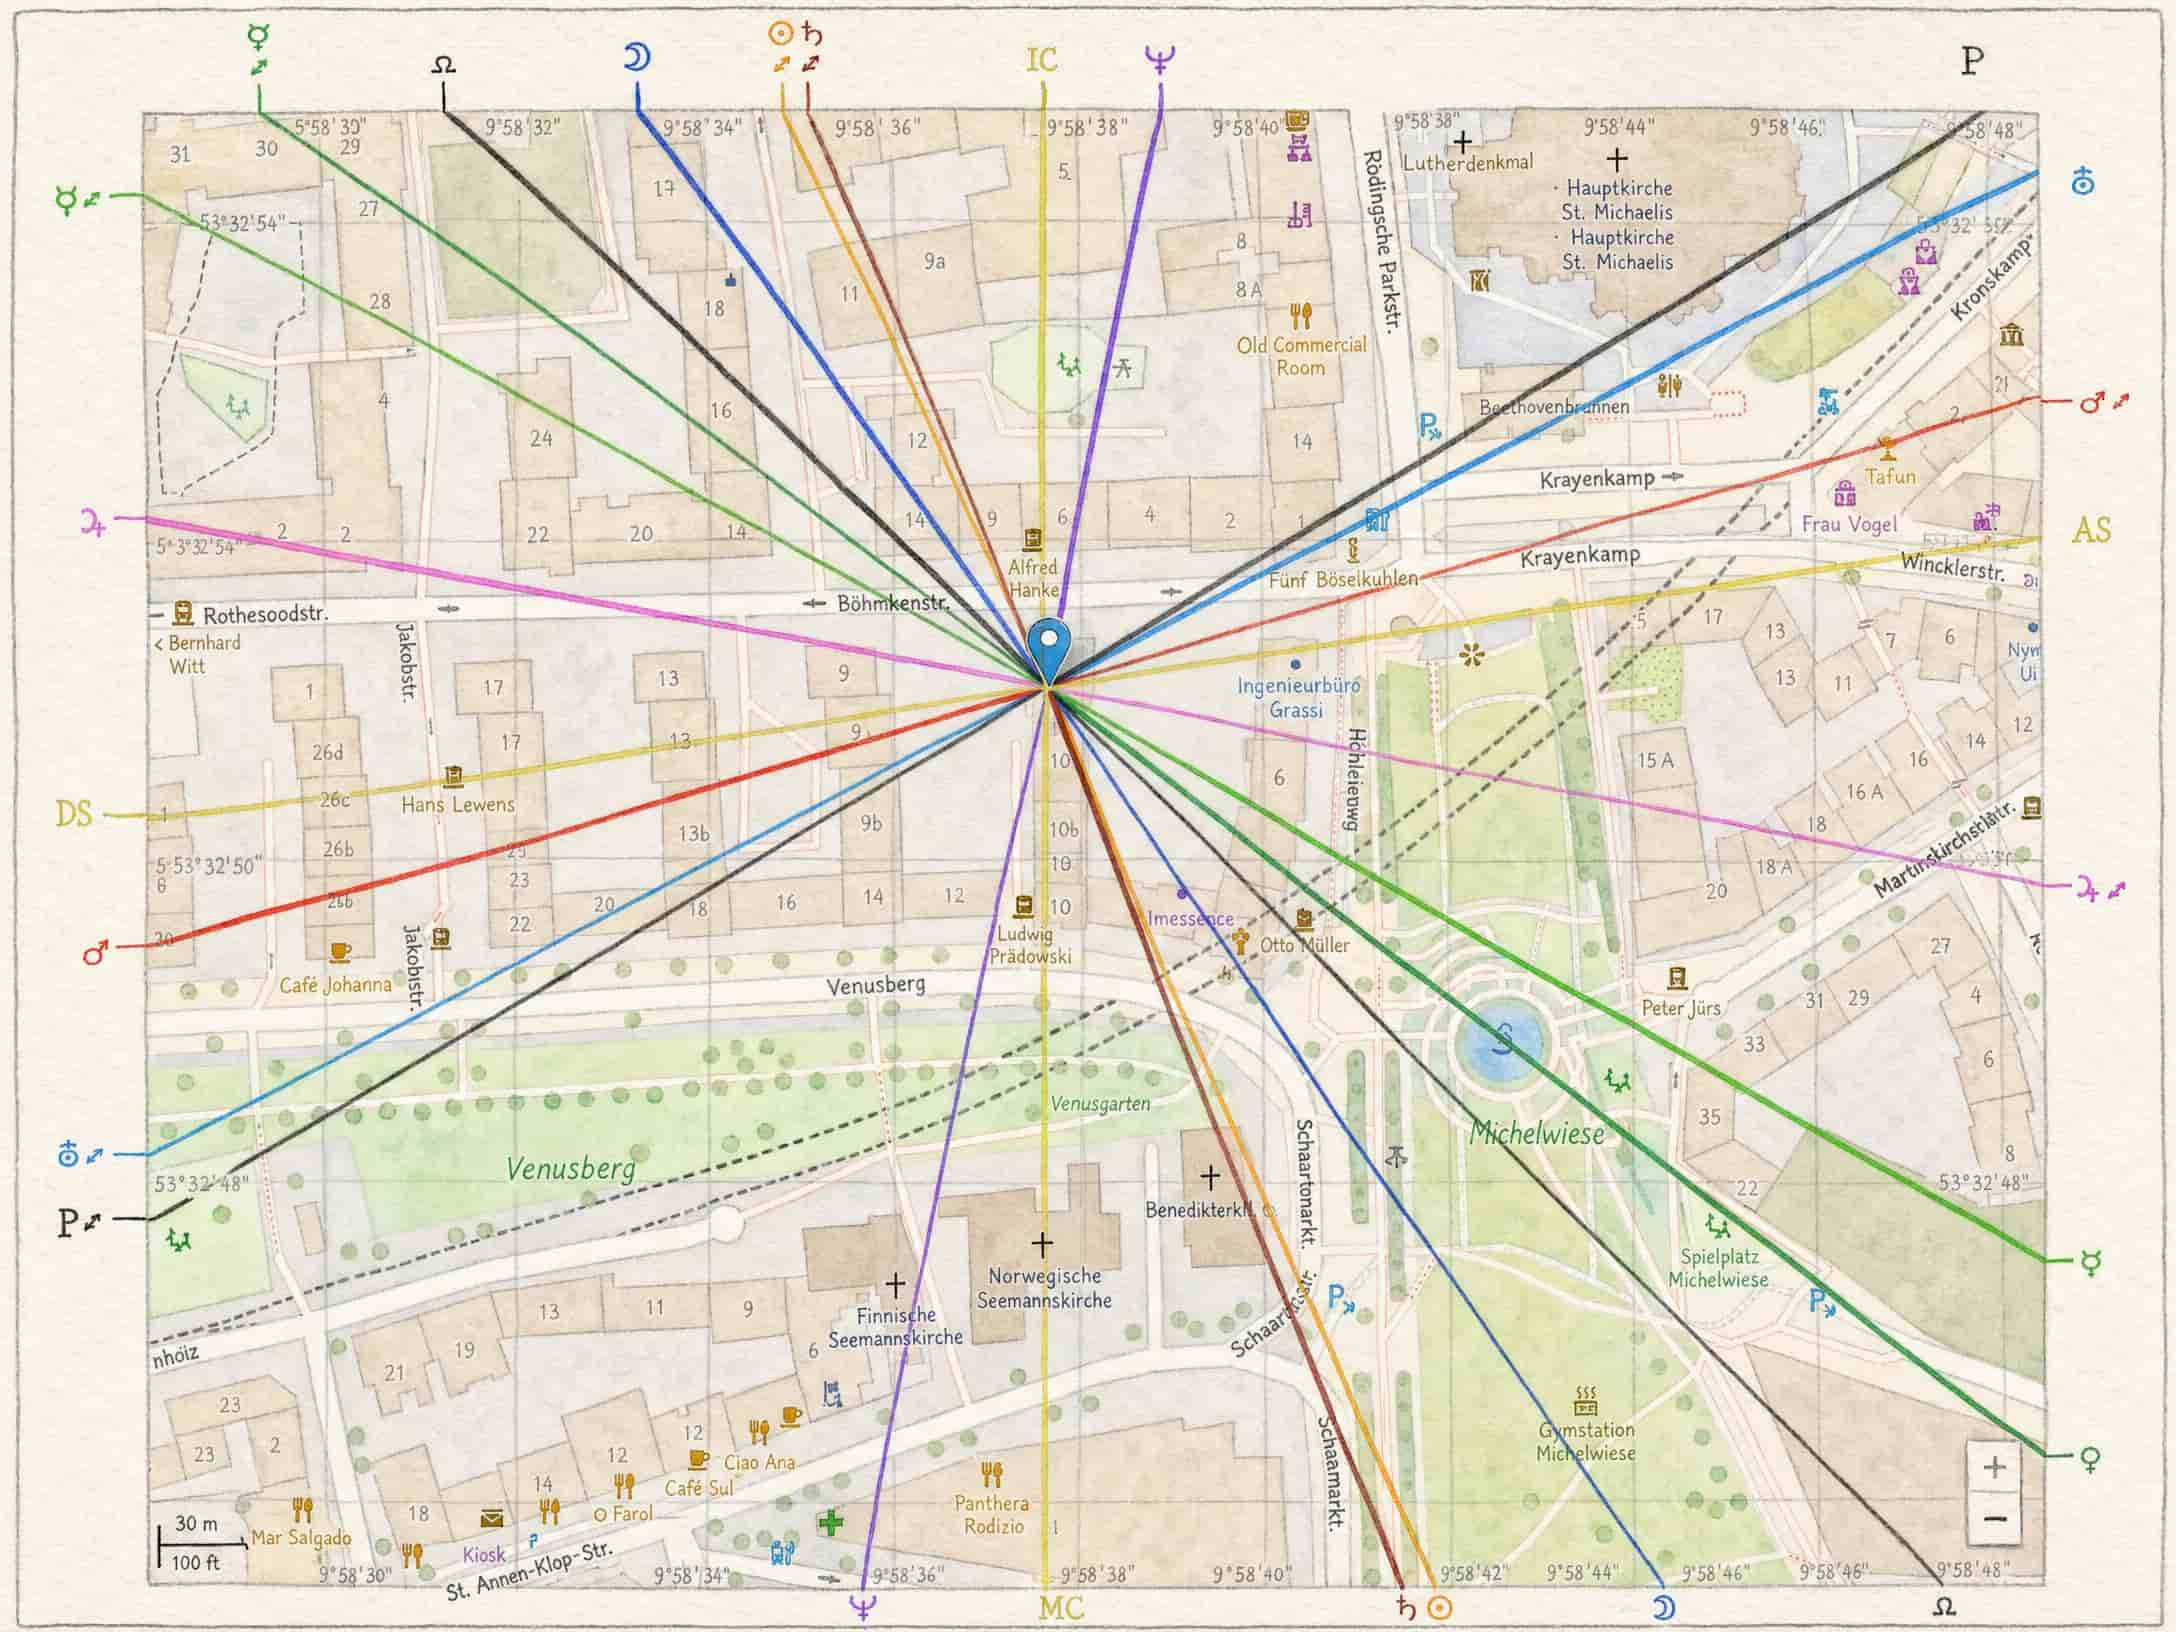Open the Old Commercial Room restaurant marker
The image size is (2176, 1632).
(1300, 317)
